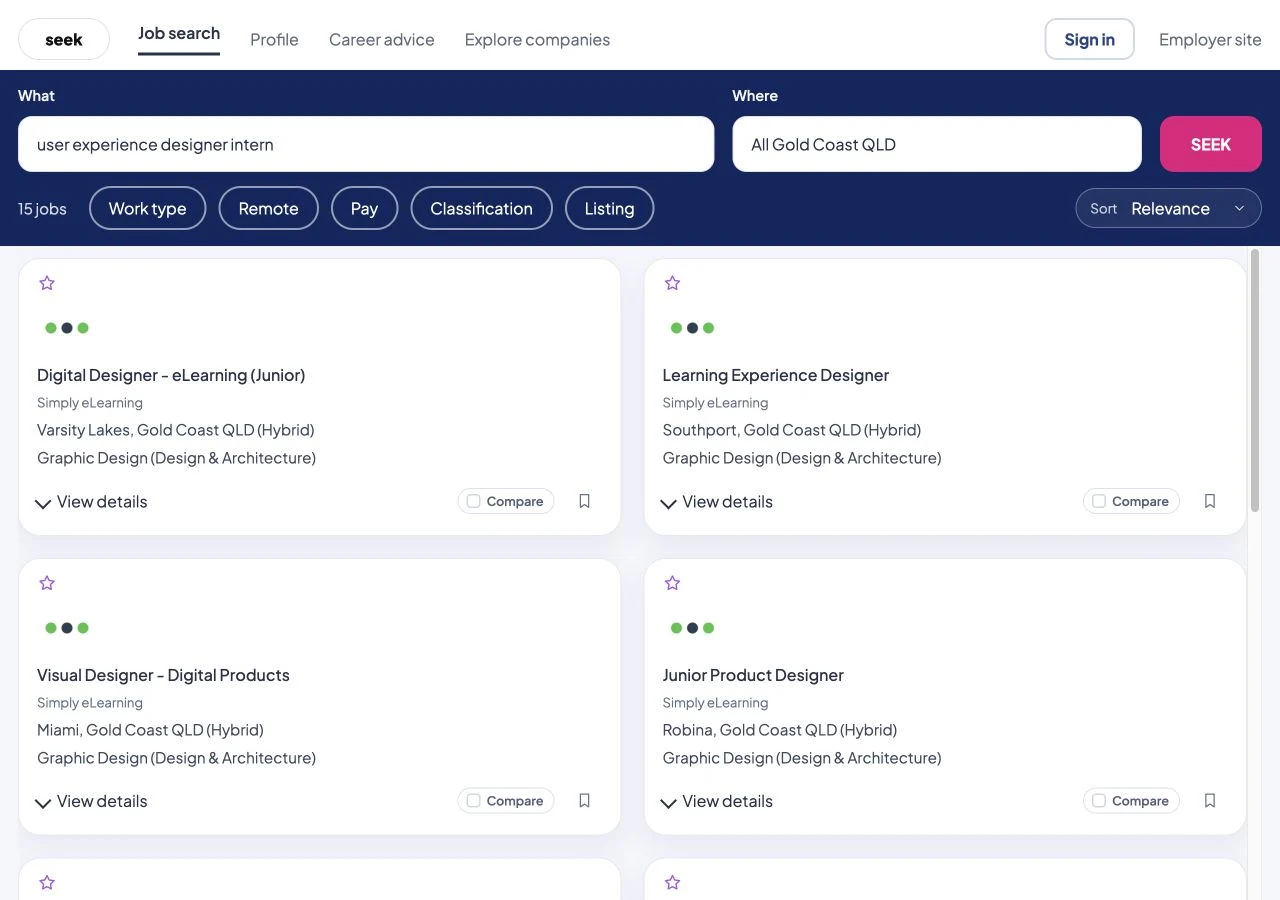This screenshot has width=1280, height=900.
Task: Bookmark the Digital Designer - eLearning (Junior) job
Action: tap(585, 501)
